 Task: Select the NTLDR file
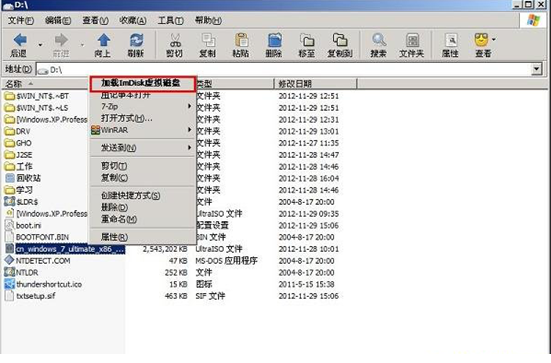tap(21, 272)
